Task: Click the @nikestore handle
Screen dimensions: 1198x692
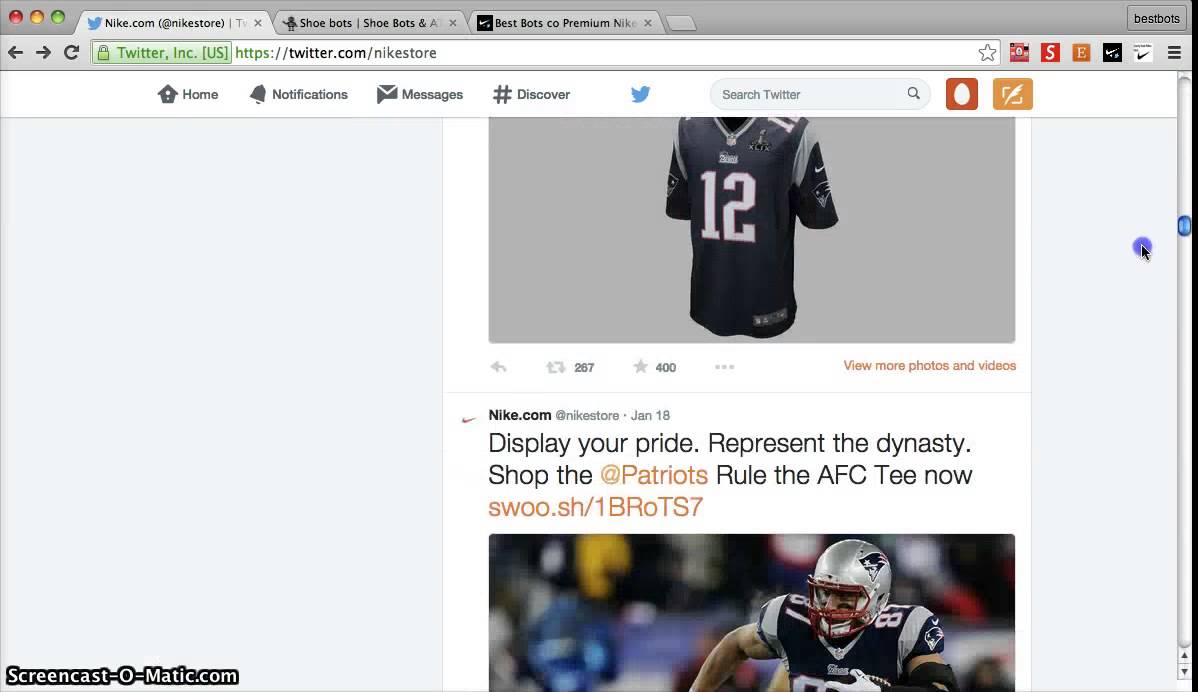Action: pyautogui.click(x=587, y=416)
